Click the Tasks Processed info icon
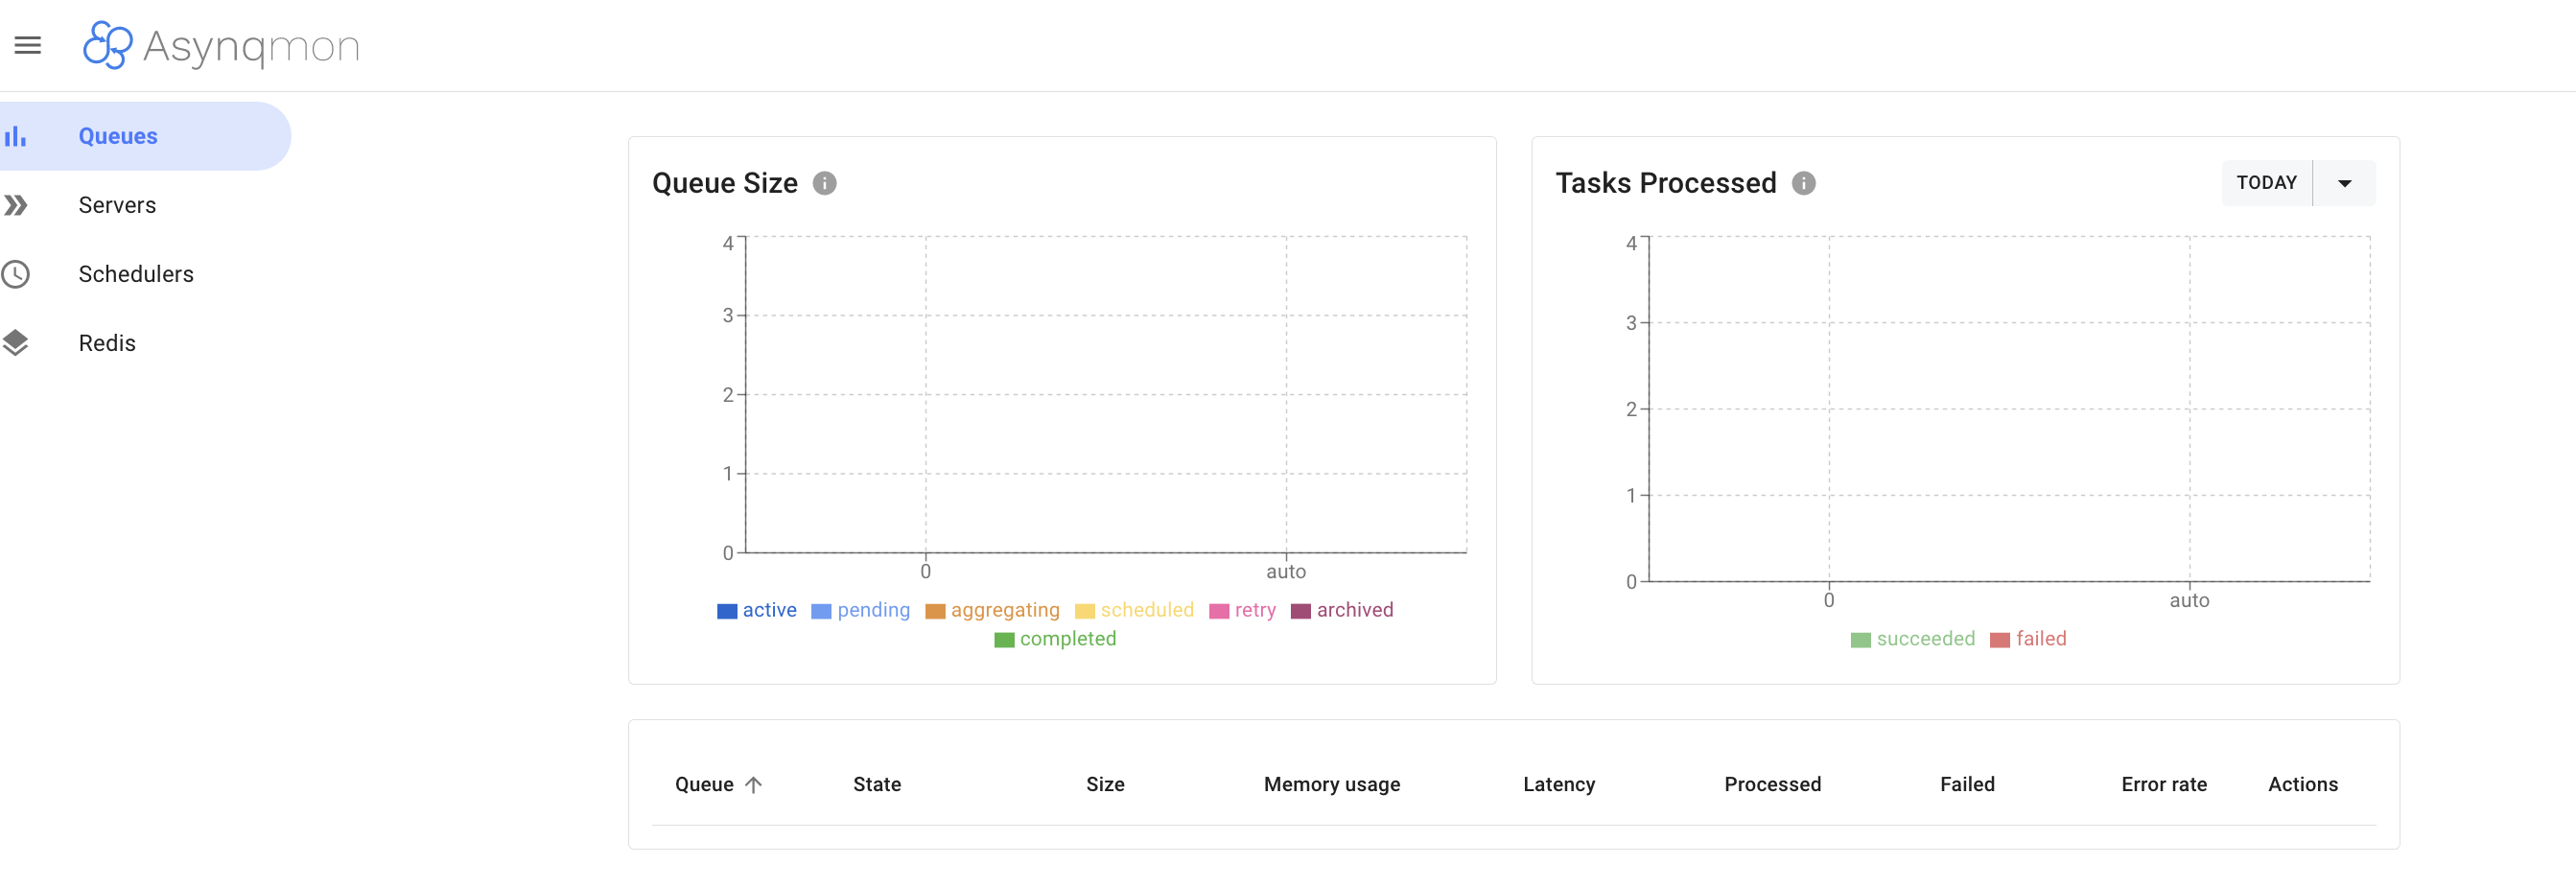This screenshot has height=888, width=2576. 1803,183
